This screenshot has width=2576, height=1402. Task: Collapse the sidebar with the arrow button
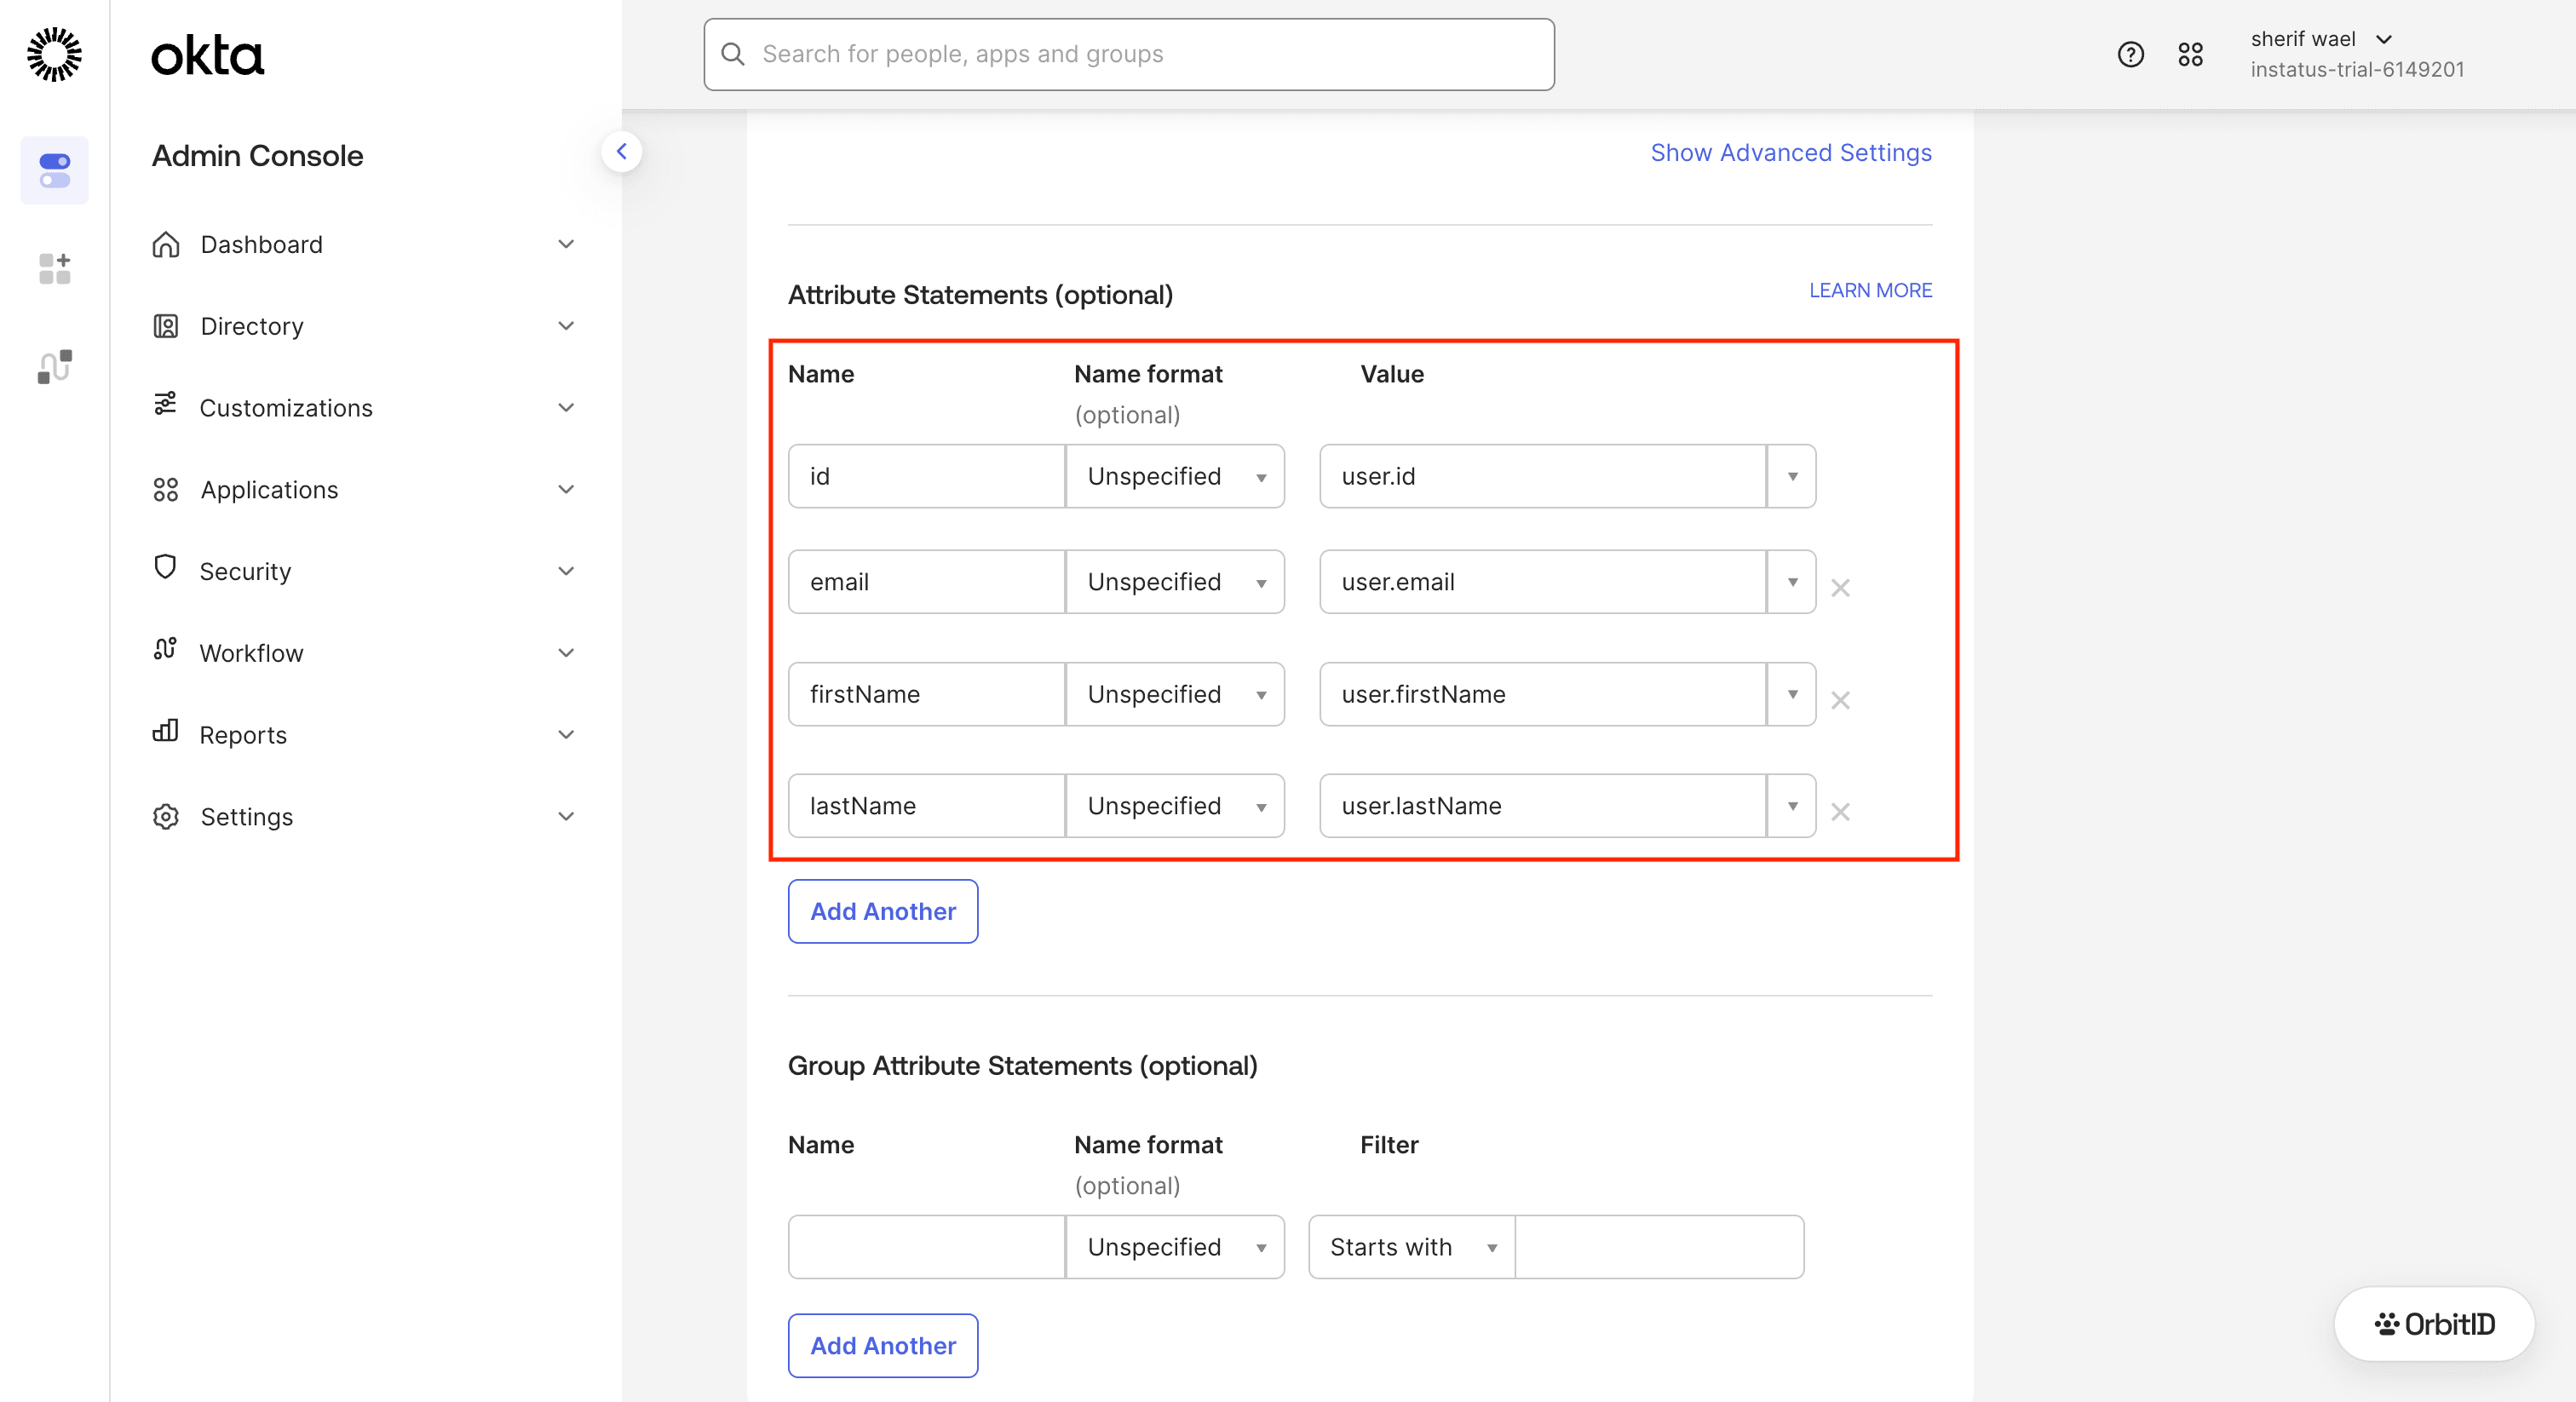click(x=621, y=152)
